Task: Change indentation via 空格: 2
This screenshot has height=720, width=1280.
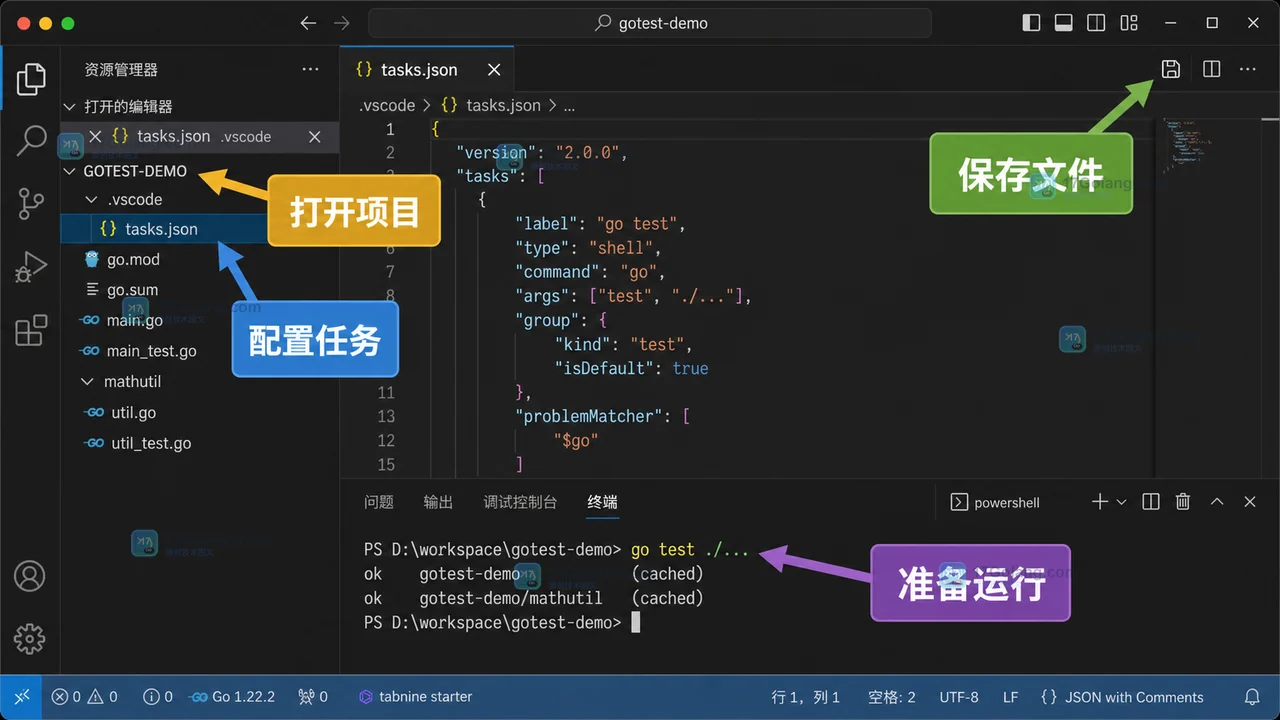Action: (x=892, y=697)
